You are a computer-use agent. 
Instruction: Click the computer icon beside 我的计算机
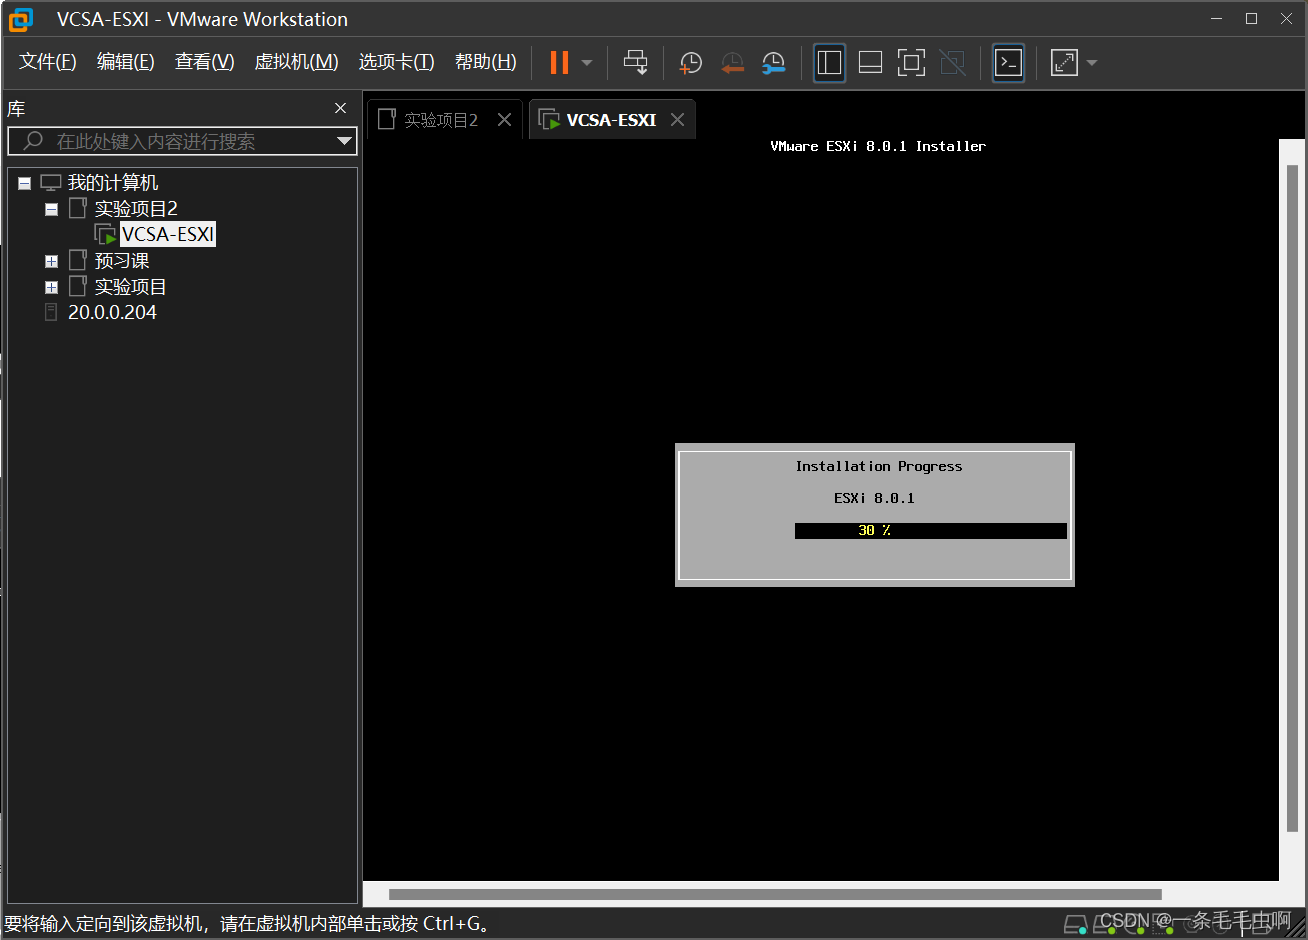tap(51, 183)
